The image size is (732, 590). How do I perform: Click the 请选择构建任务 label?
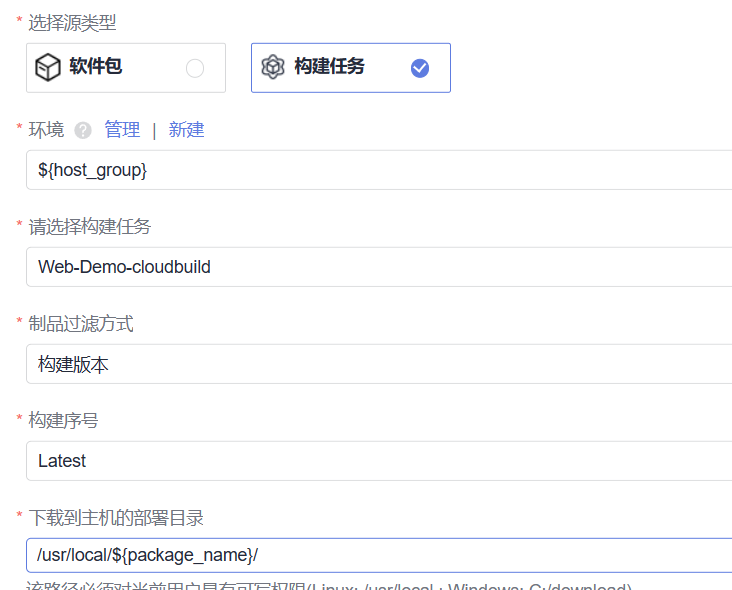tap(90, 227)
